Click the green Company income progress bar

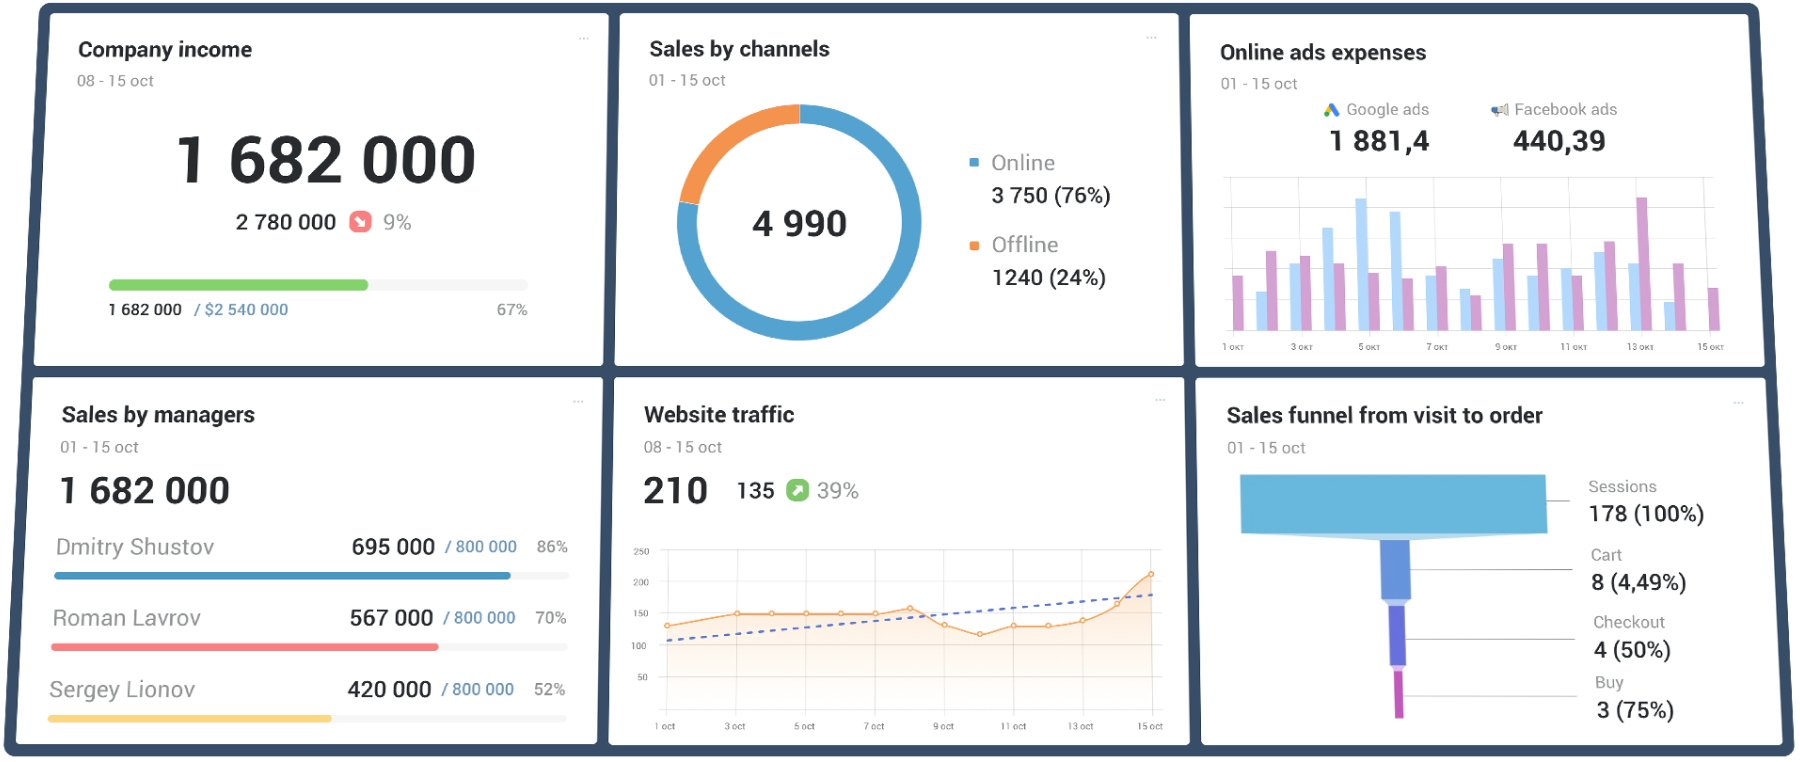(238, 285)
